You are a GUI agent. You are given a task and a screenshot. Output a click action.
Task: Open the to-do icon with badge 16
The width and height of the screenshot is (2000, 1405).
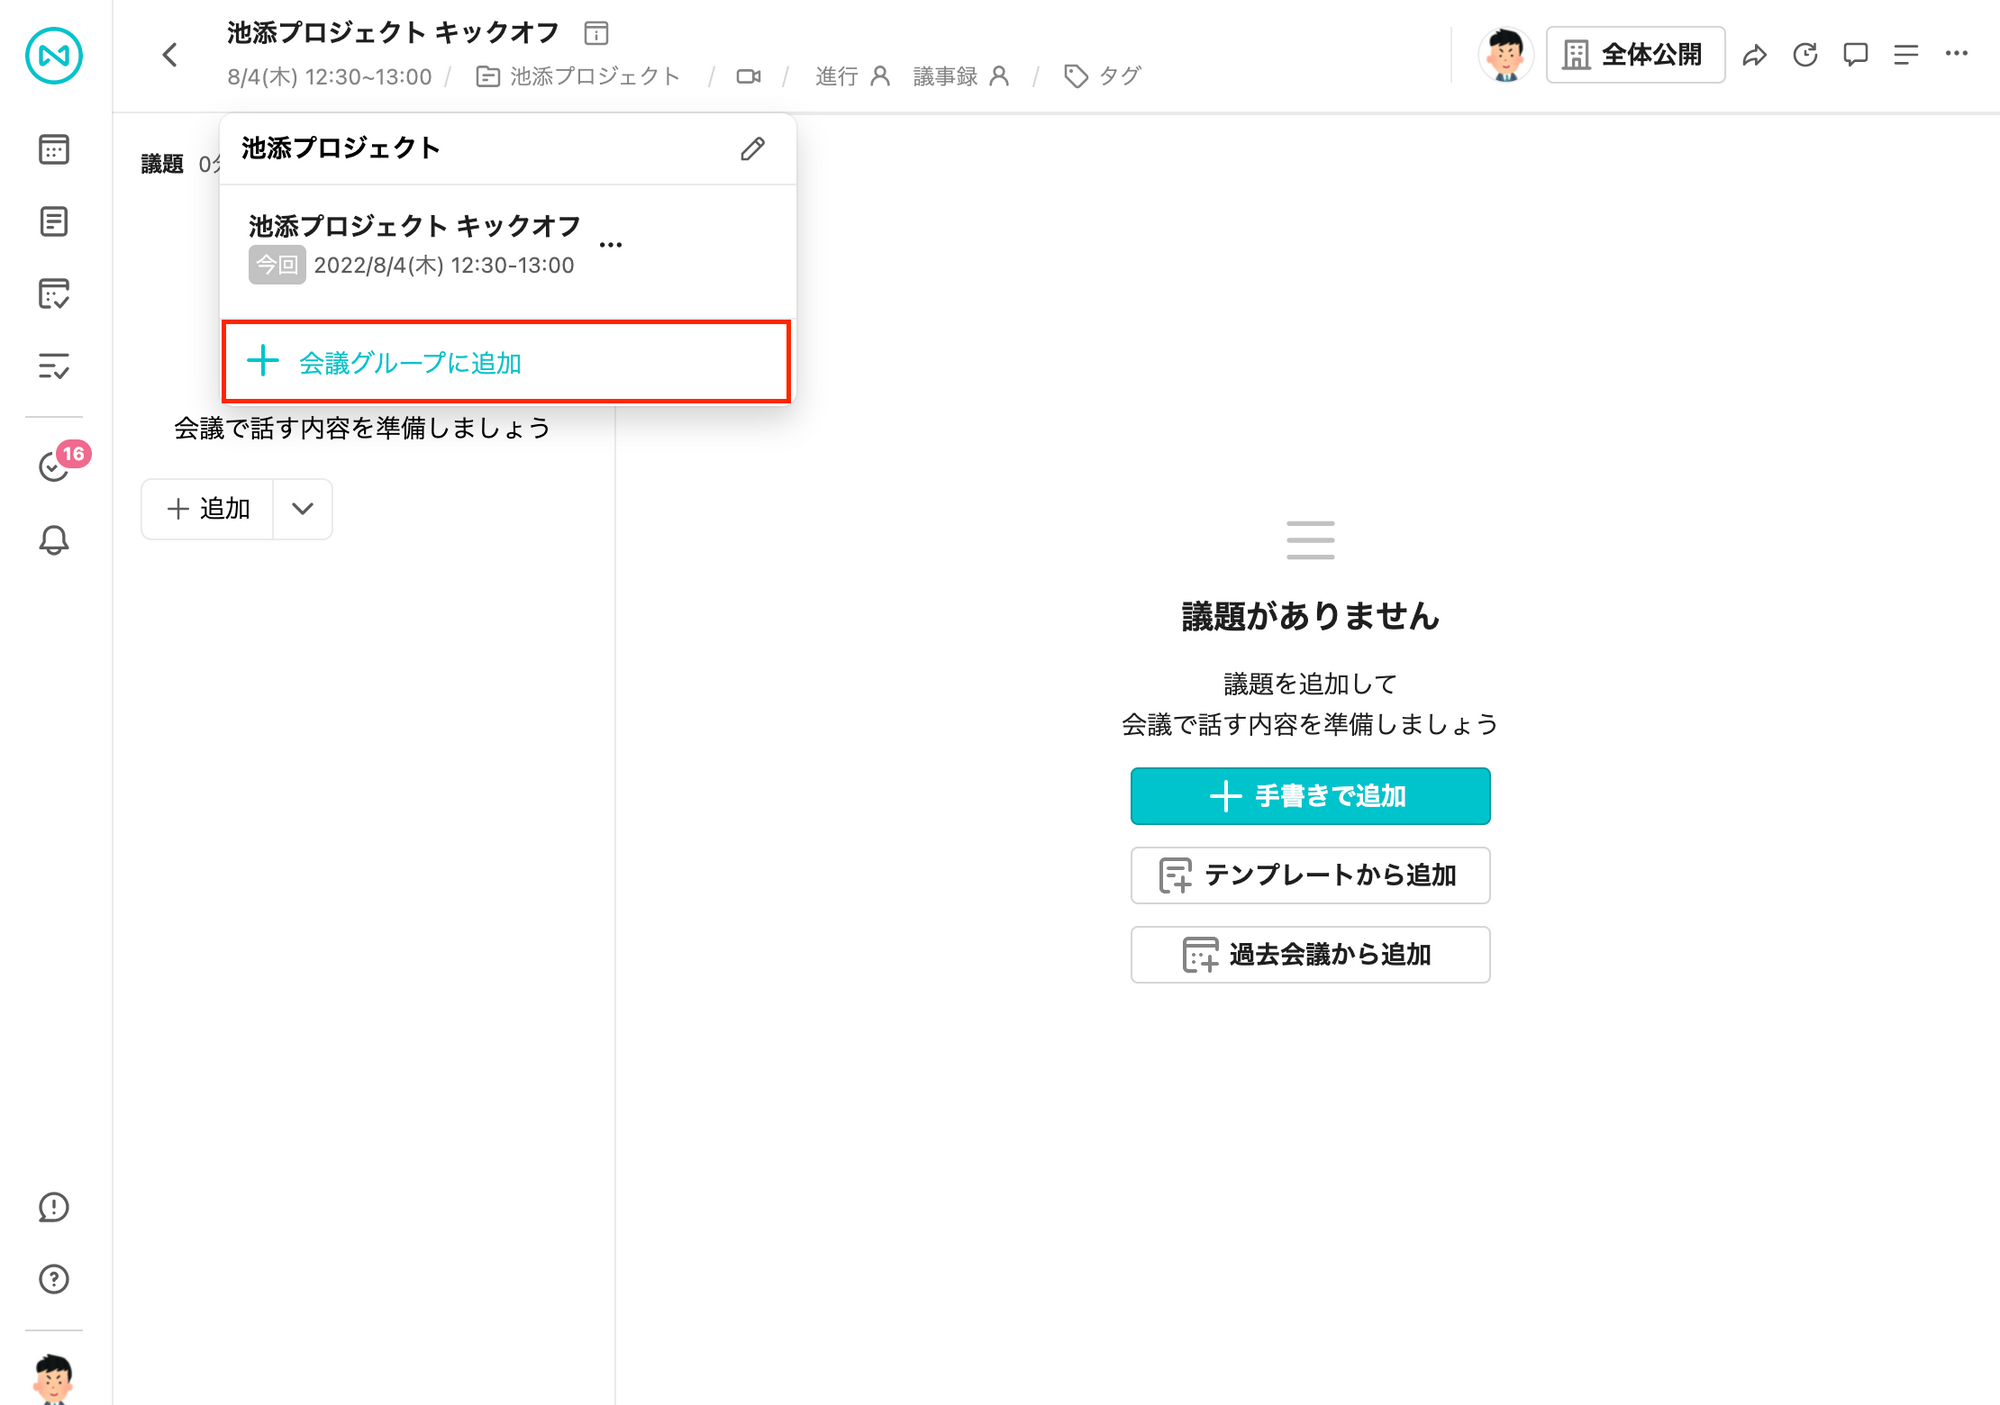click(x=54, y=466)
